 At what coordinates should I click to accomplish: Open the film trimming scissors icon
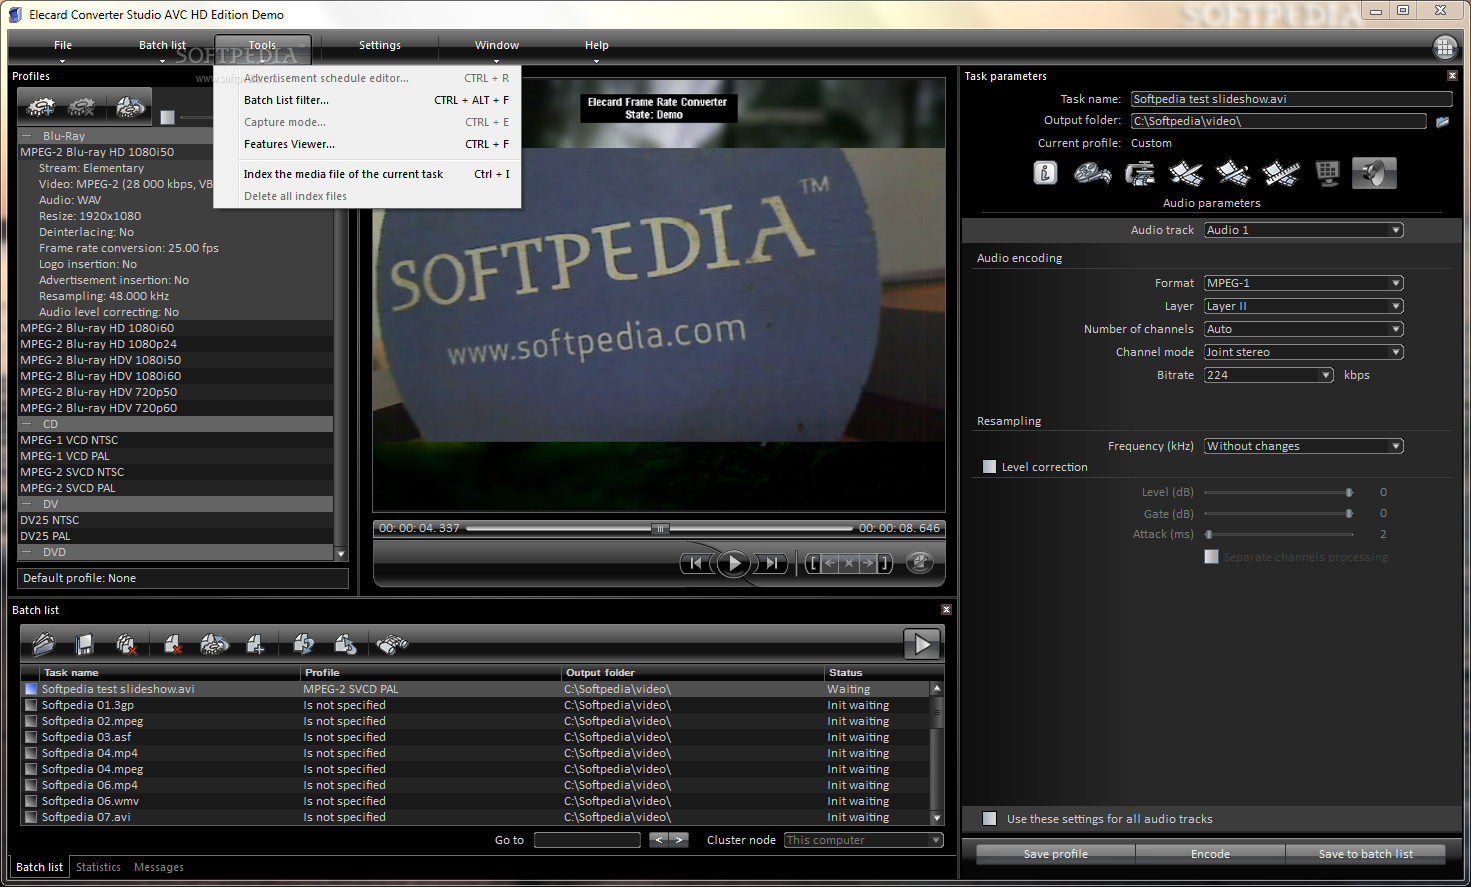click(x=1186, y=174)
